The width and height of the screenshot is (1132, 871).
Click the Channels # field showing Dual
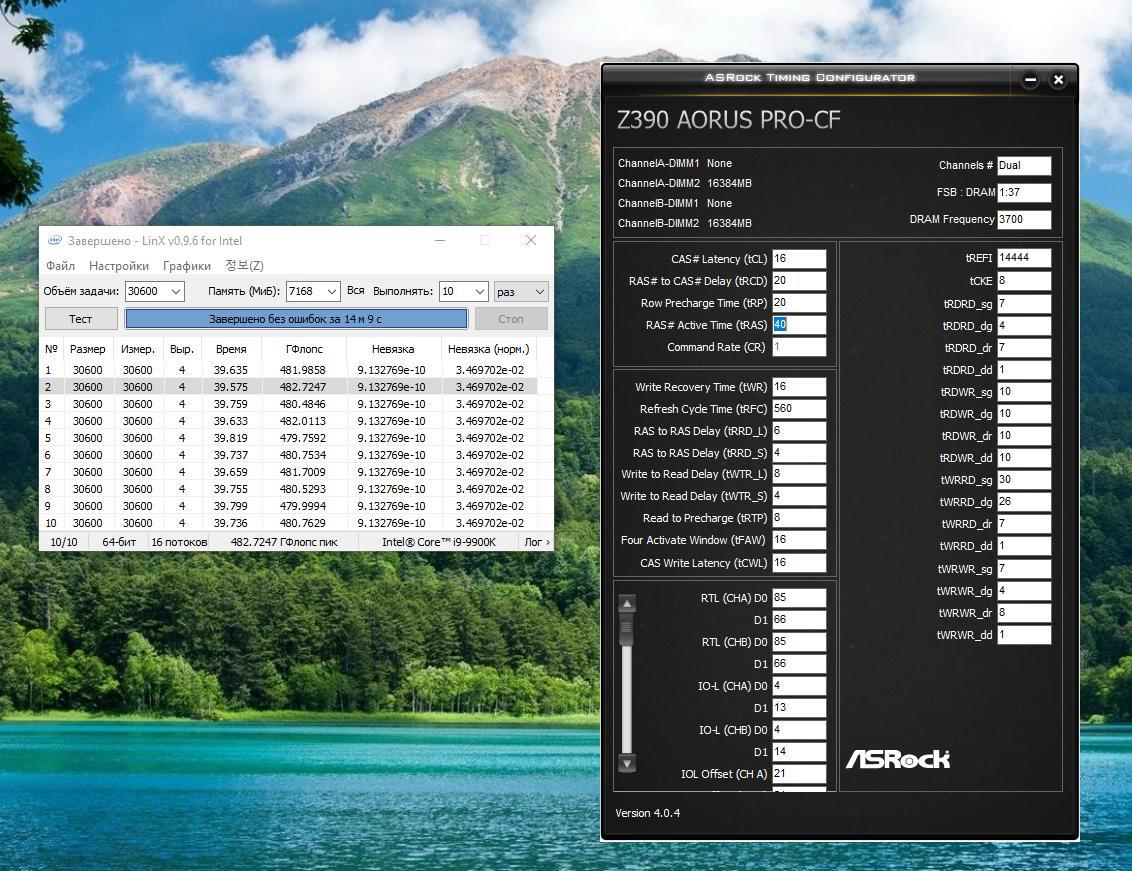pos(1024,165)
